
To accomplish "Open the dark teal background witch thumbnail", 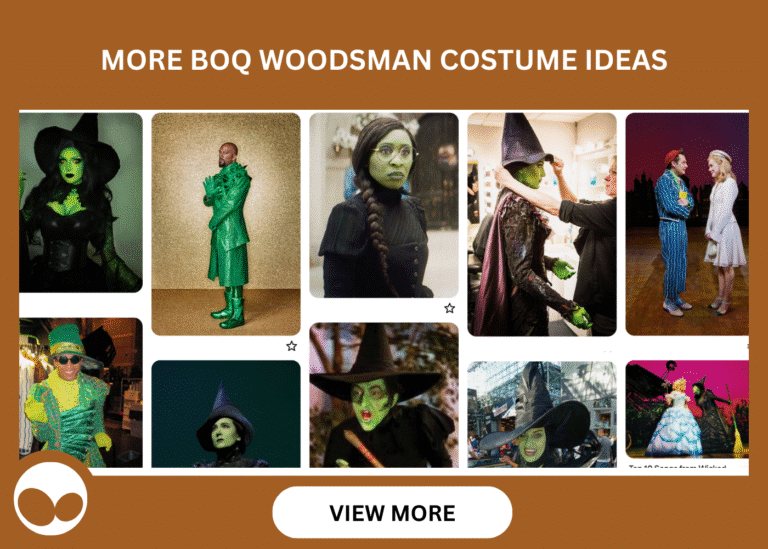I will (x=226, y=414).
